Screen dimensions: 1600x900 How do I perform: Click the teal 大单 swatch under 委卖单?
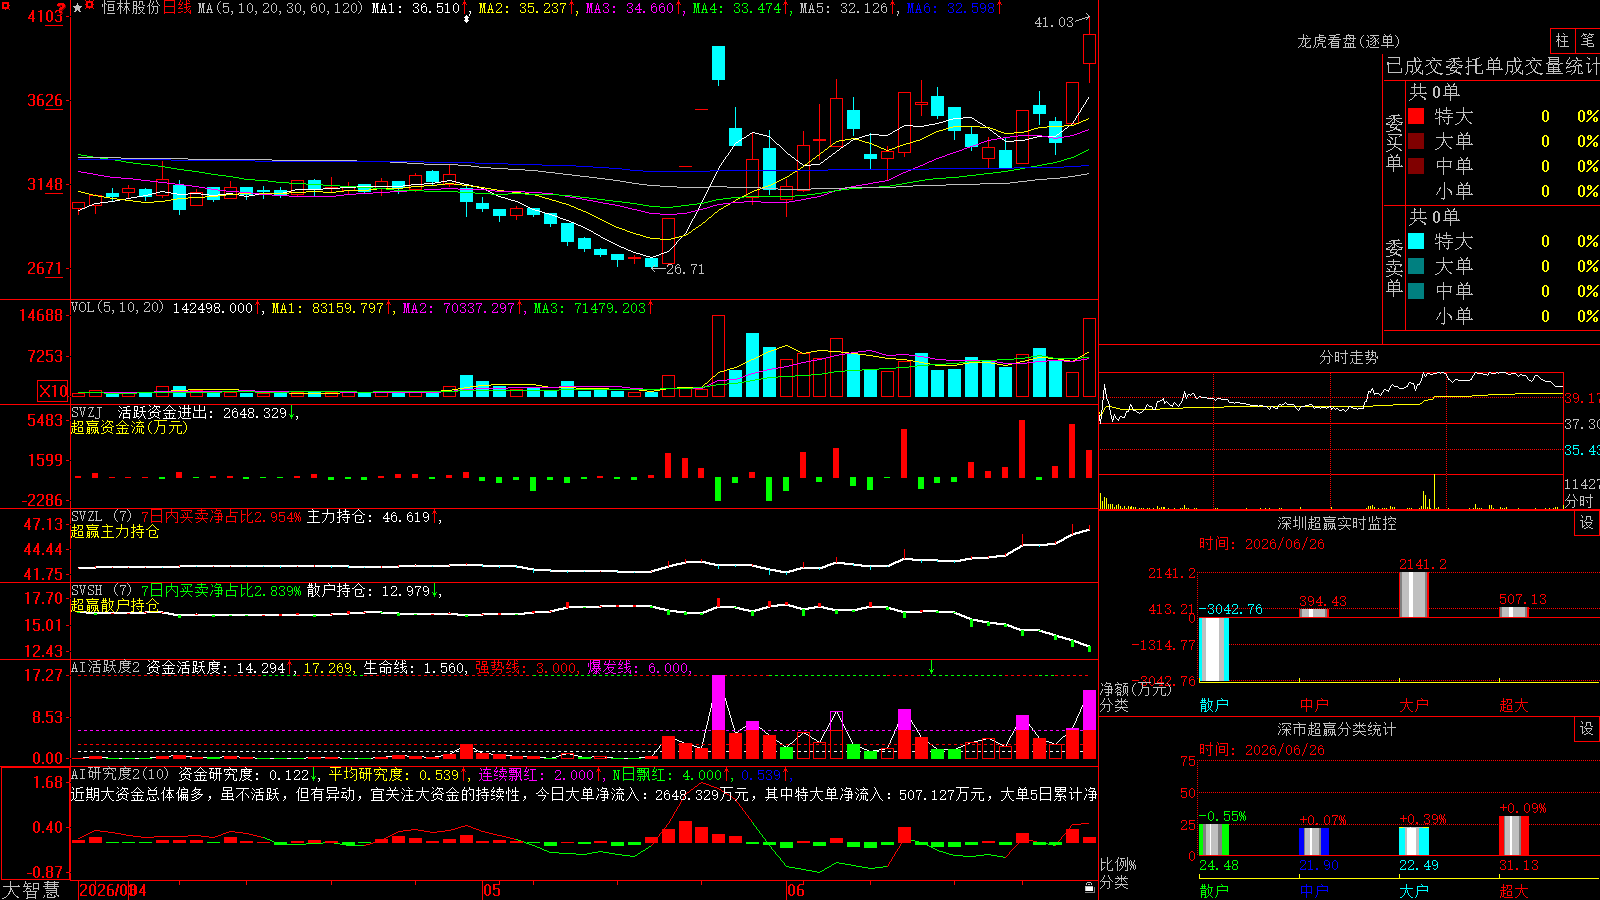tap(1416, 266)
